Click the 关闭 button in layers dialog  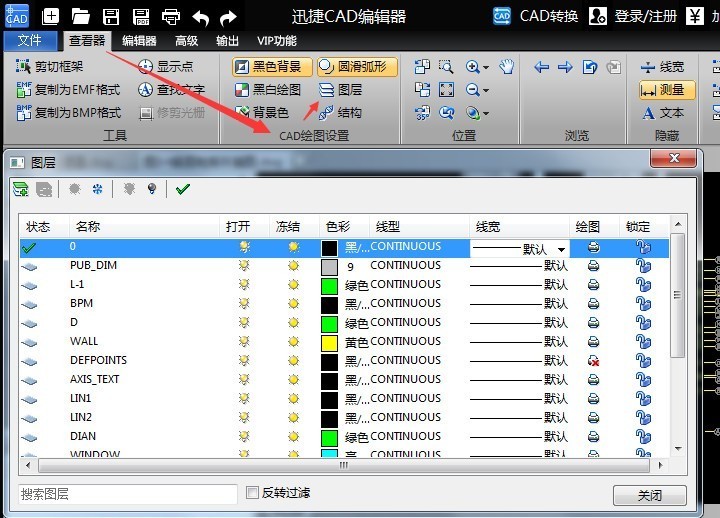[x=649, y=495]
